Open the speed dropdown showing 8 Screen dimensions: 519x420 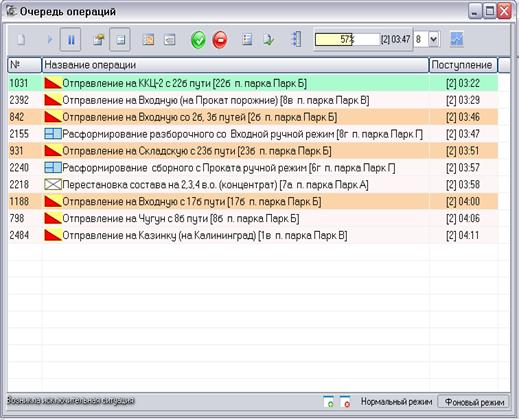[433, 39]
